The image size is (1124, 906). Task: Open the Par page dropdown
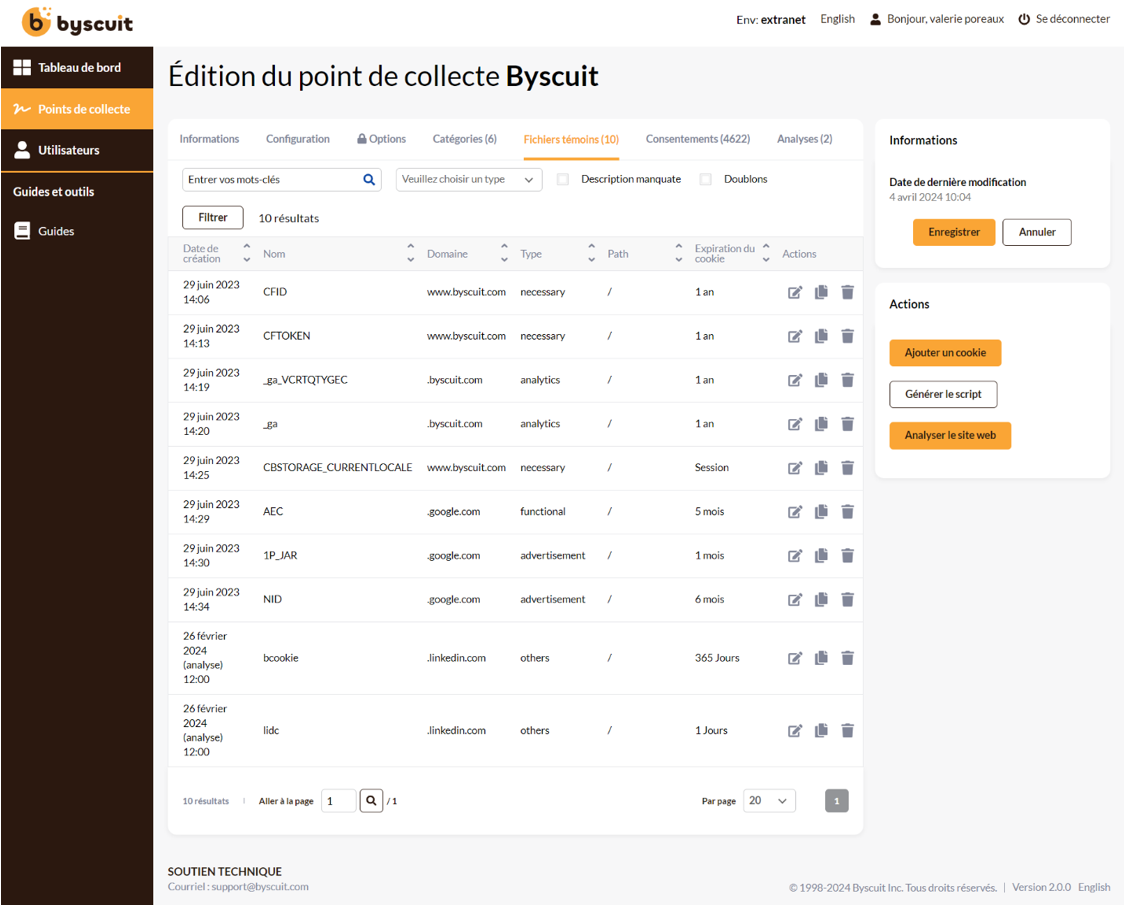click(x=769, y=801)
